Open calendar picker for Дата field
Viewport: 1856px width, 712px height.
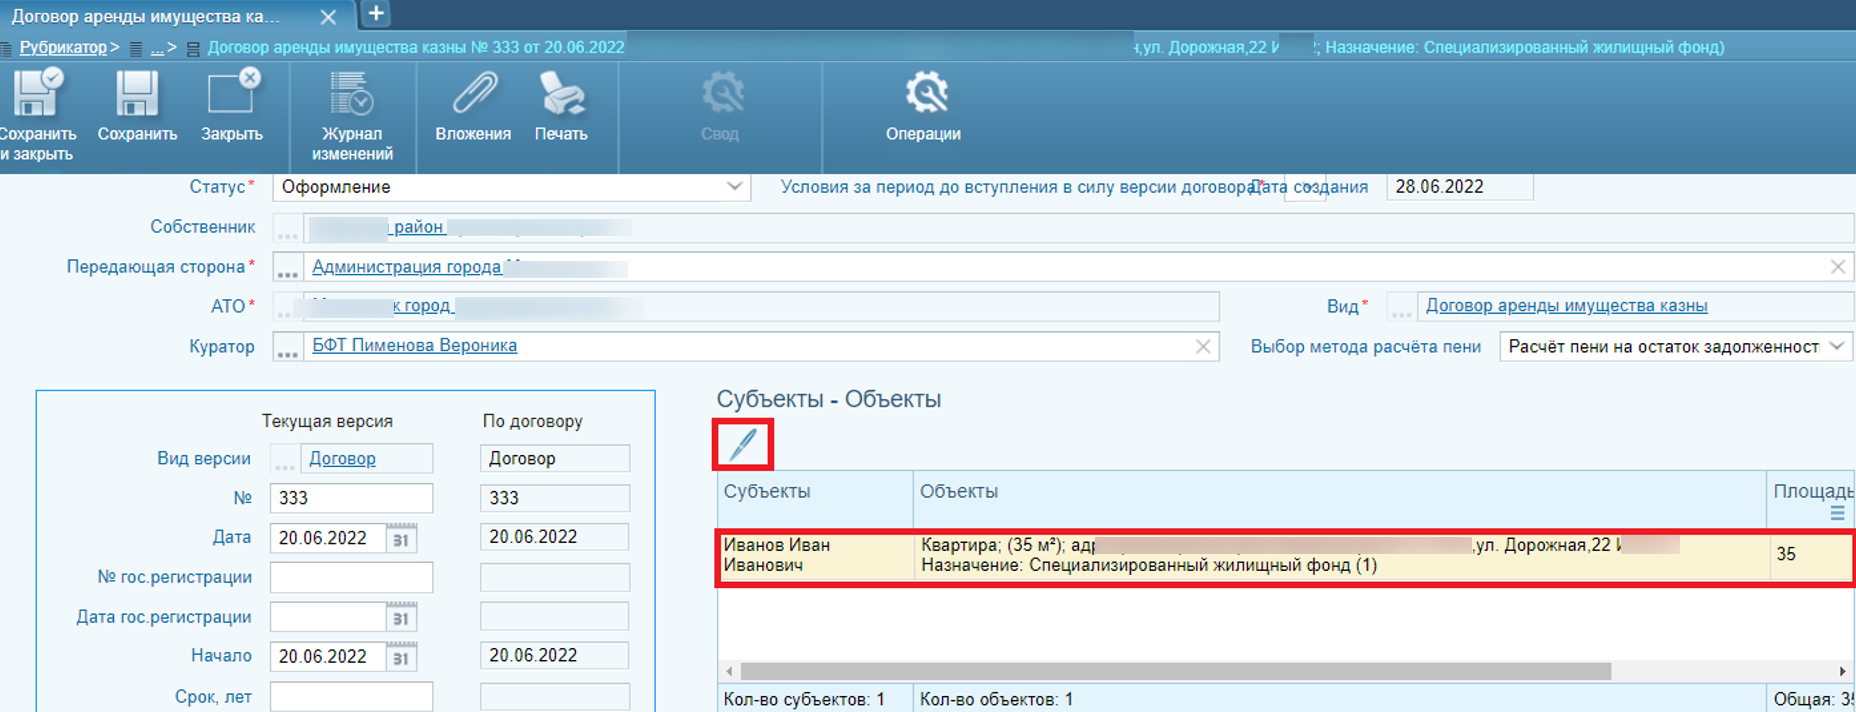coord(401,539)
